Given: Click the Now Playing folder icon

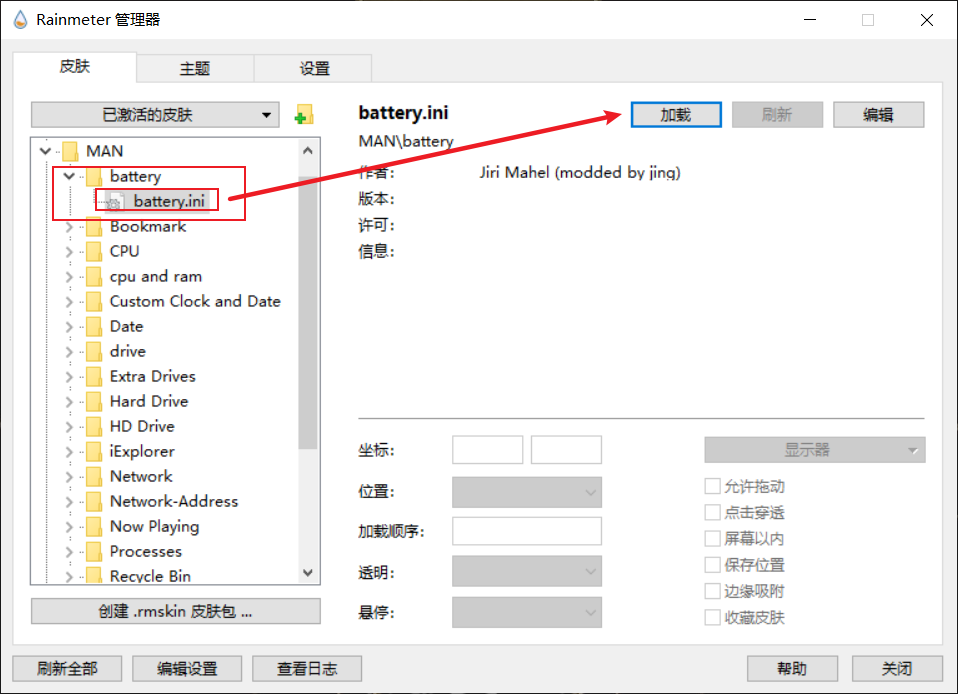Looking at the screenshot, I should [94, 527].
